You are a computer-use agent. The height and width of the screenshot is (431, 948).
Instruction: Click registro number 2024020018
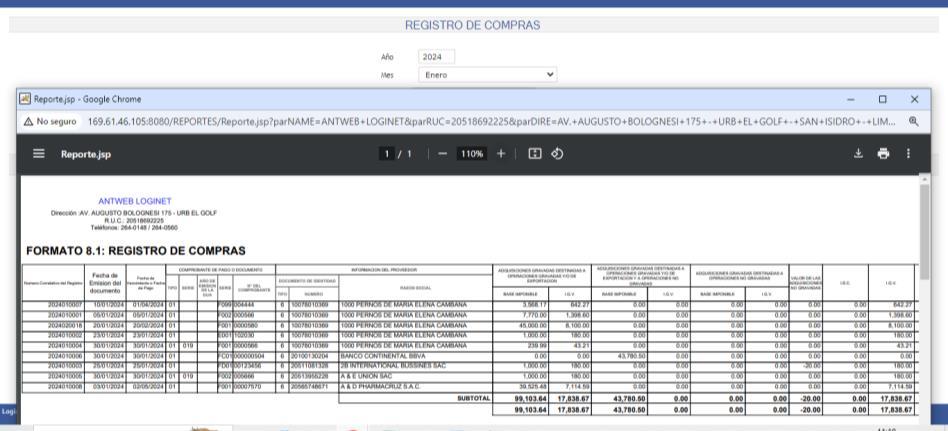pyautogui.click(x=64, y=326)
